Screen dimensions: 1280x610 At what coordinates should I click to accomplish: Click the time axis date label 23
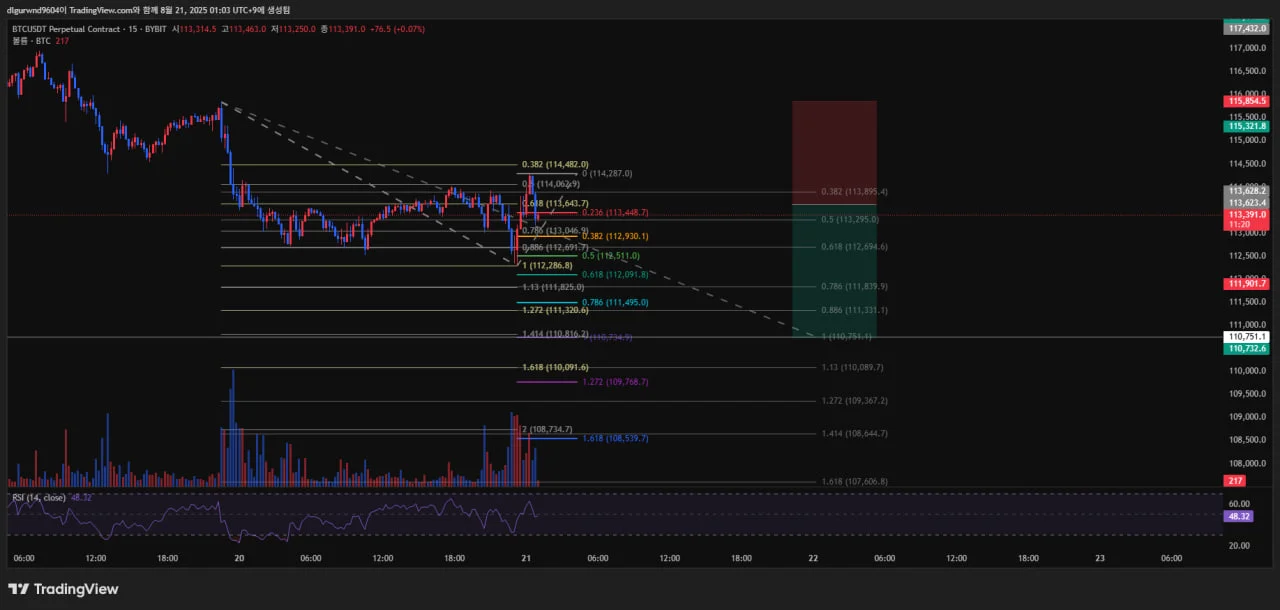tap(1100, 559)
